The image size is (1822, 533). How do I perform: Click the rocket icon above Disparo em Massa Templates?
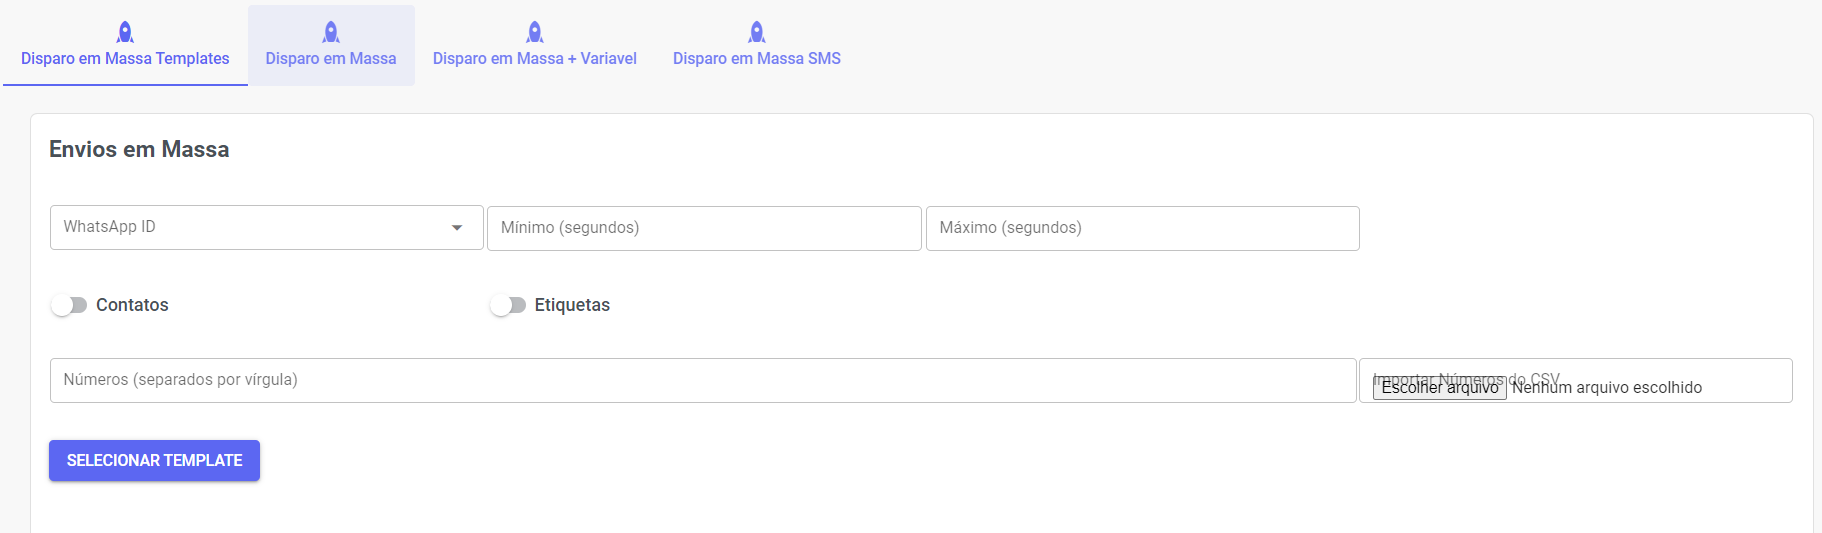pos(125,32)
